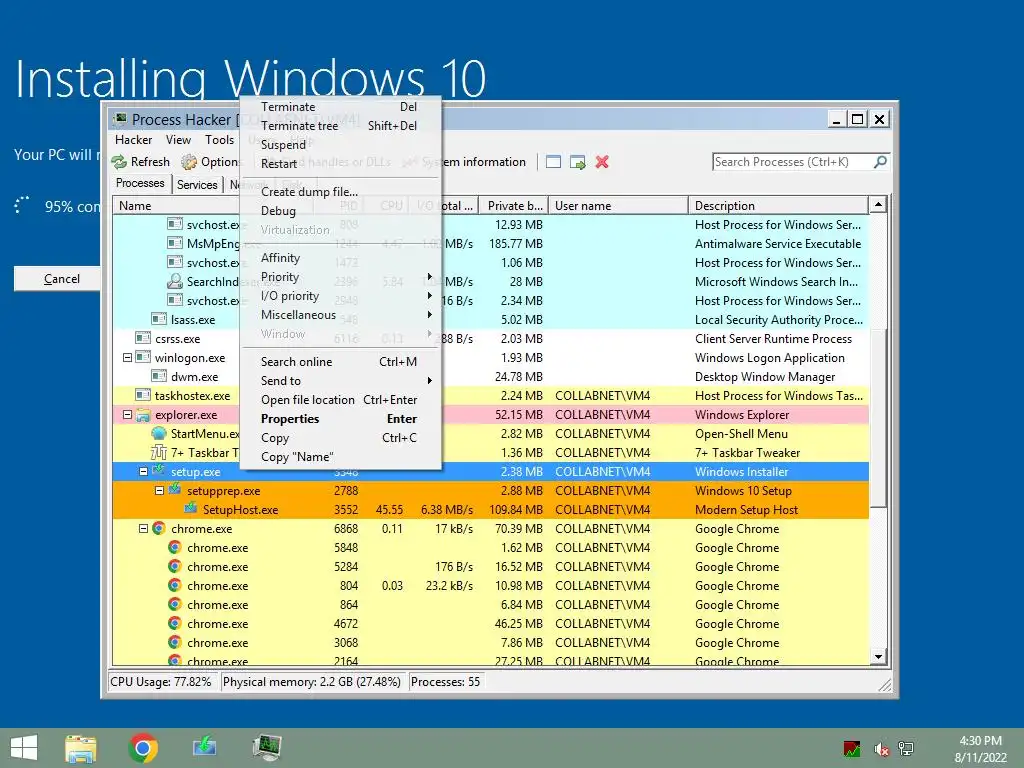
Task: Expand the Miscellaneous submenu
Action: (340, 315)
